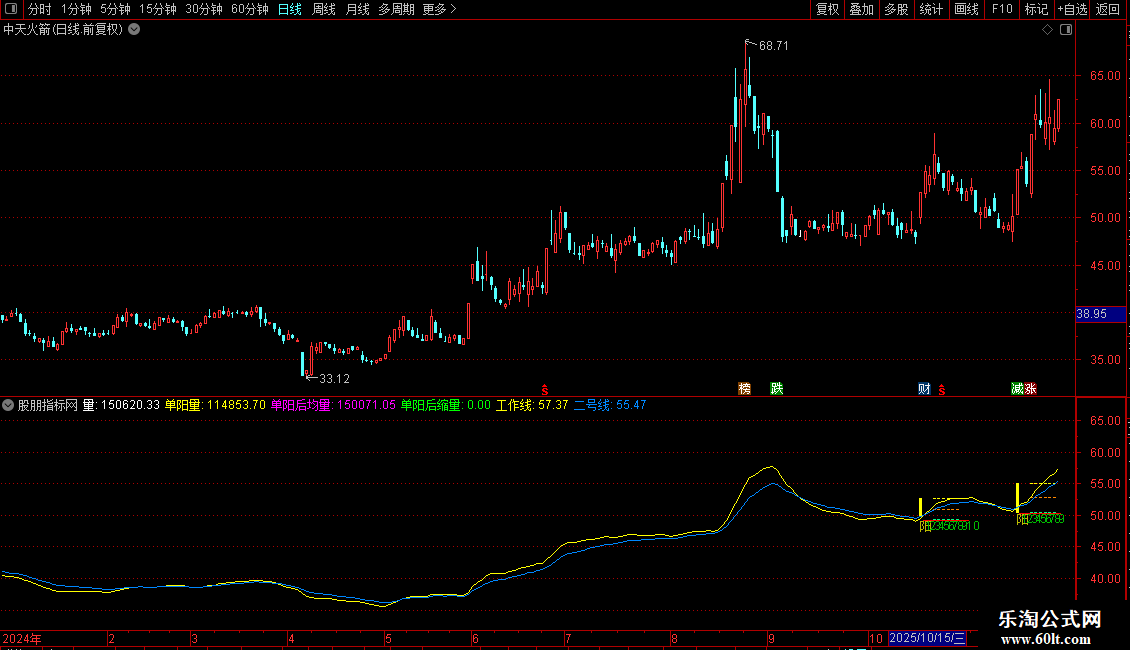The image size is (1130, 650).
Task: Switch to the 周线 weekly tab
Action: 324,9
